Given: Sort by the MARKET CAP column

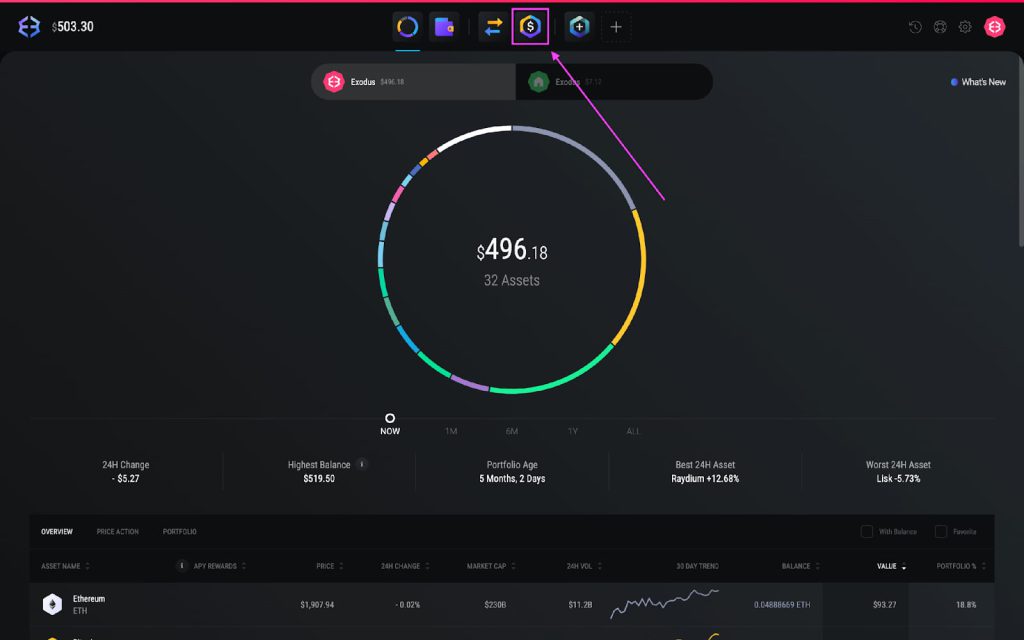Looking at the screenshot, I should coord(491,566).
